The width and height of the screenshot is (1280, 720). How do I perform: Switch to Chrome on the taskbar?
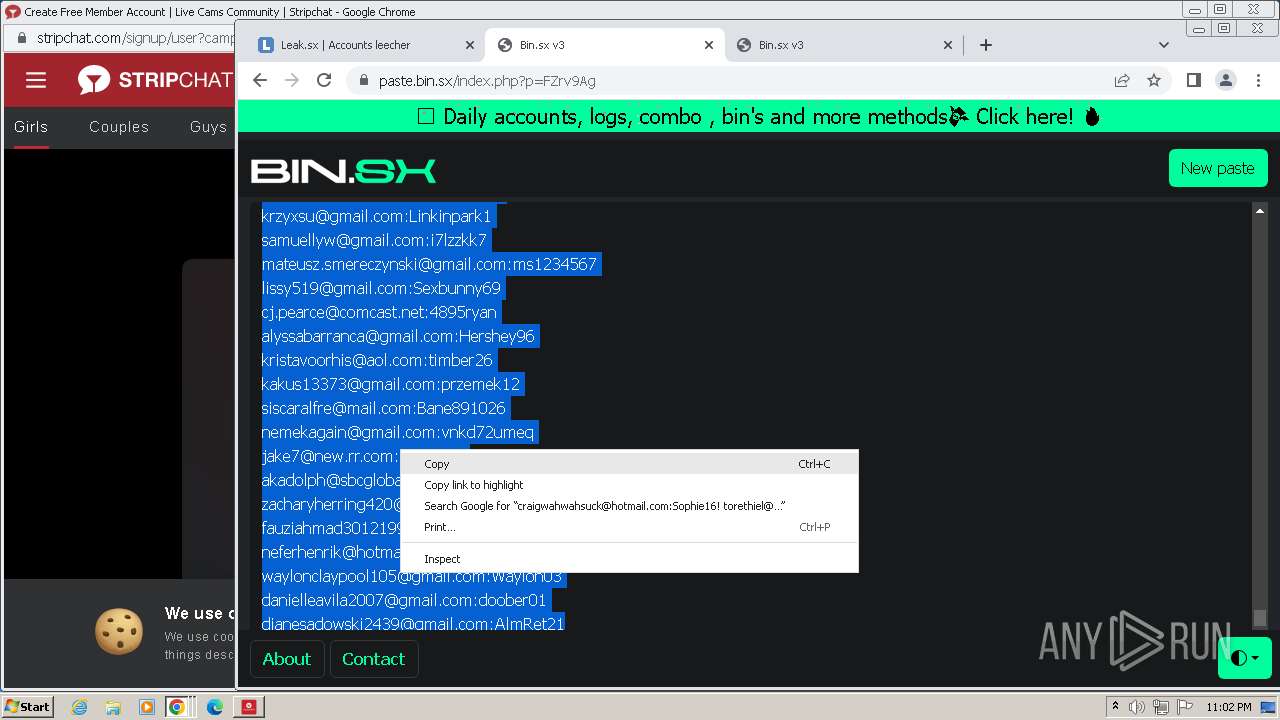(x=177, y=707)
